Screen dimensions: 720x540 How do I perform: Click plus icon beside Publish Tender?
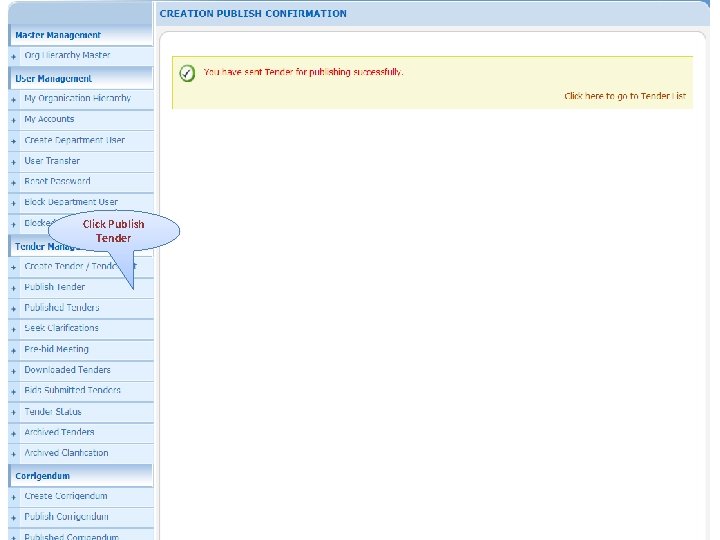pyautogui.click(x=14, y=288)
